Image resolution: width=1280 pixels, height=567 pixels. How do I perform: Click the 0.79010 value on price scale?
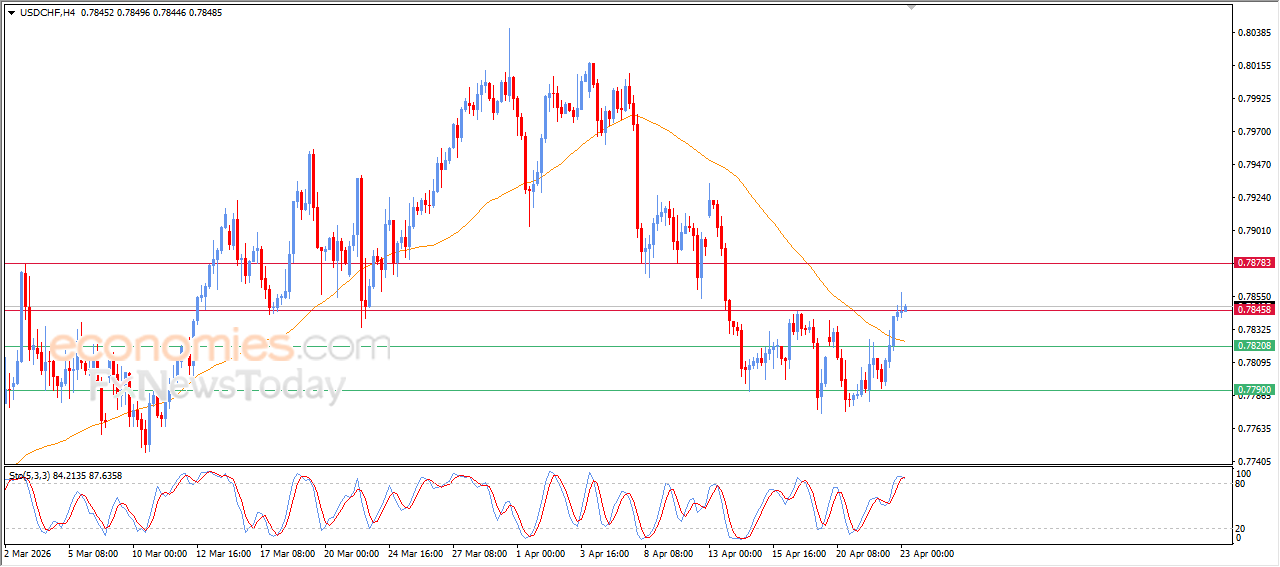(x=1252, y=231)
